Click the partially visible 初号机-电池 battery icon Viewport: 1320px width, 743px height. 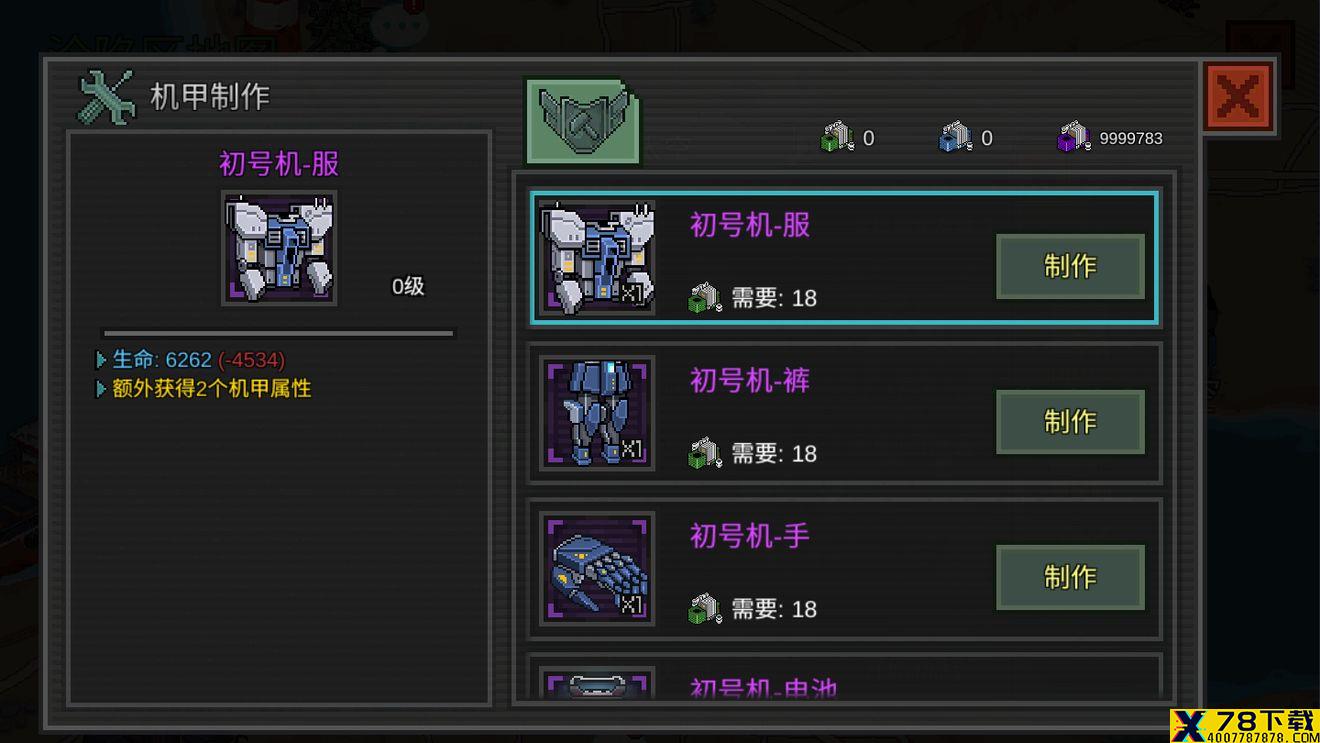(597, 683)
